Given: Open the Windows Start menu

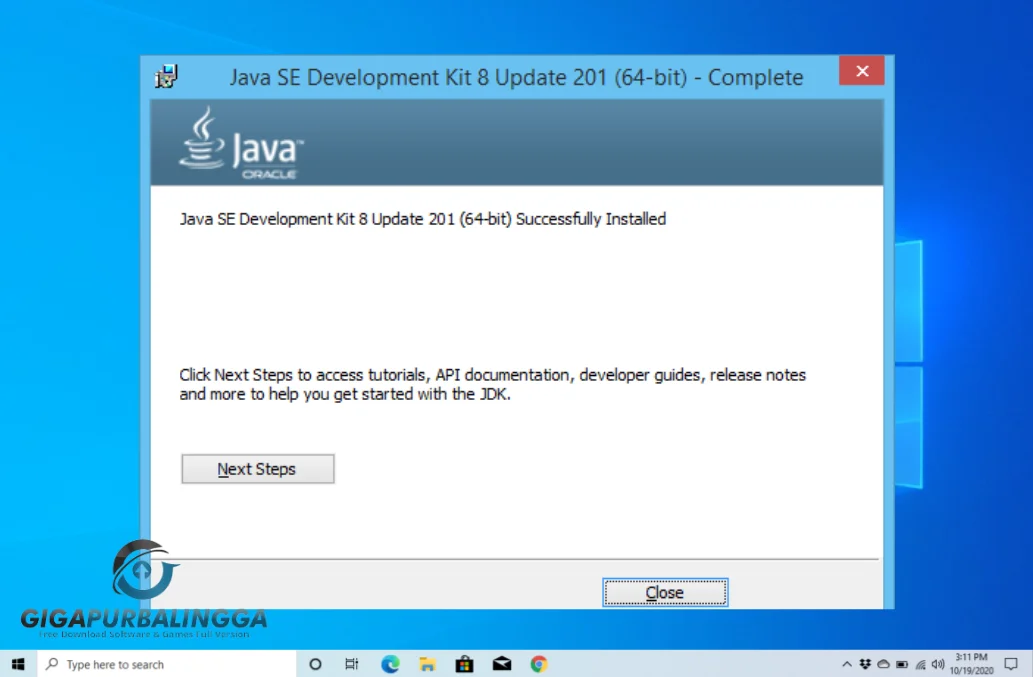Looking at the screenshot, I should pyautogui.click(x=18, y=663).
